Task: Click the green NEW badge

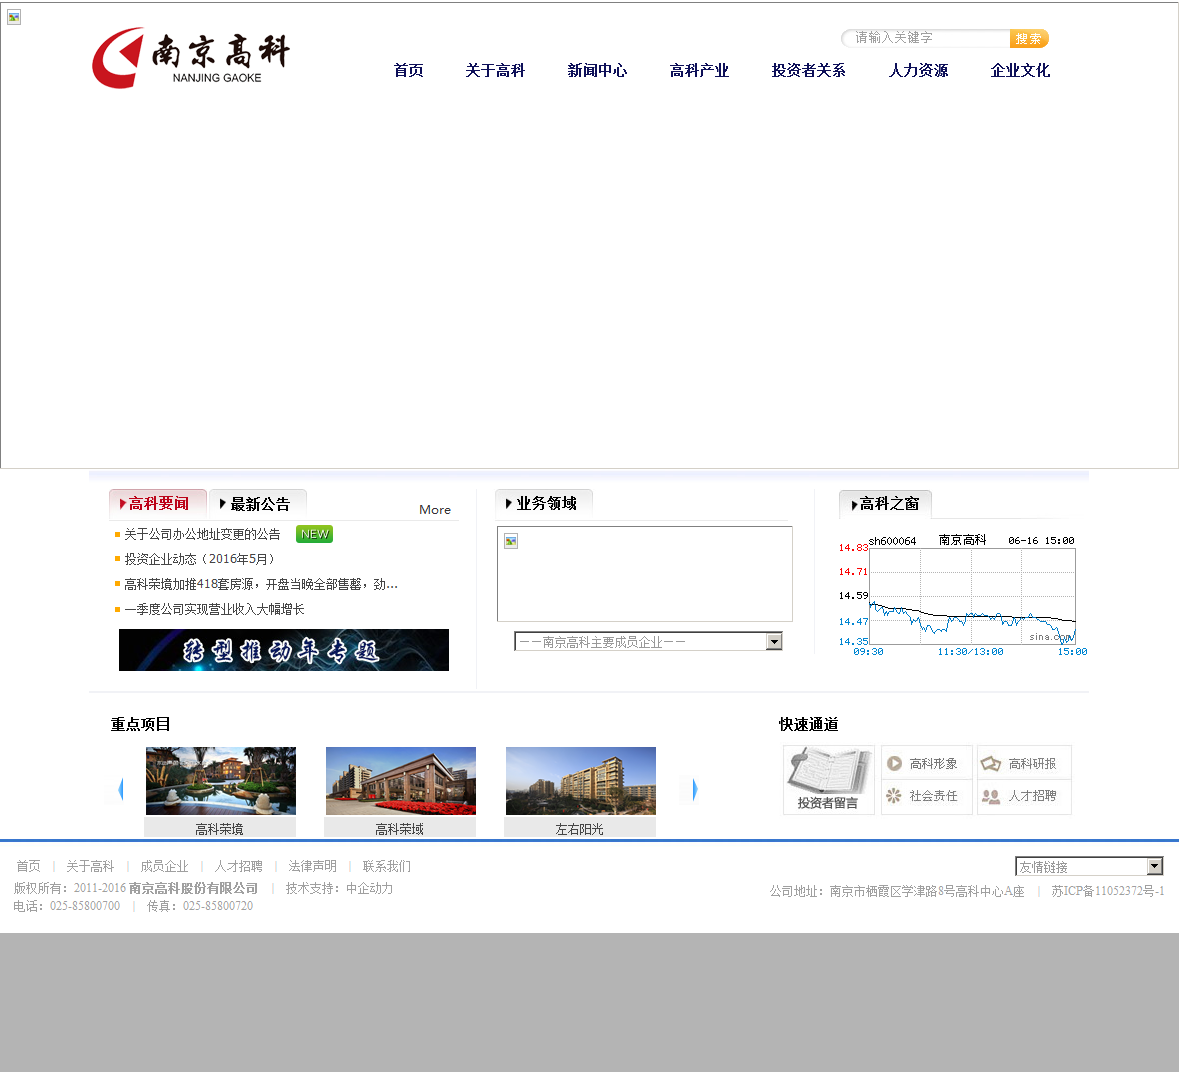Action: click(x=314, y=534)
